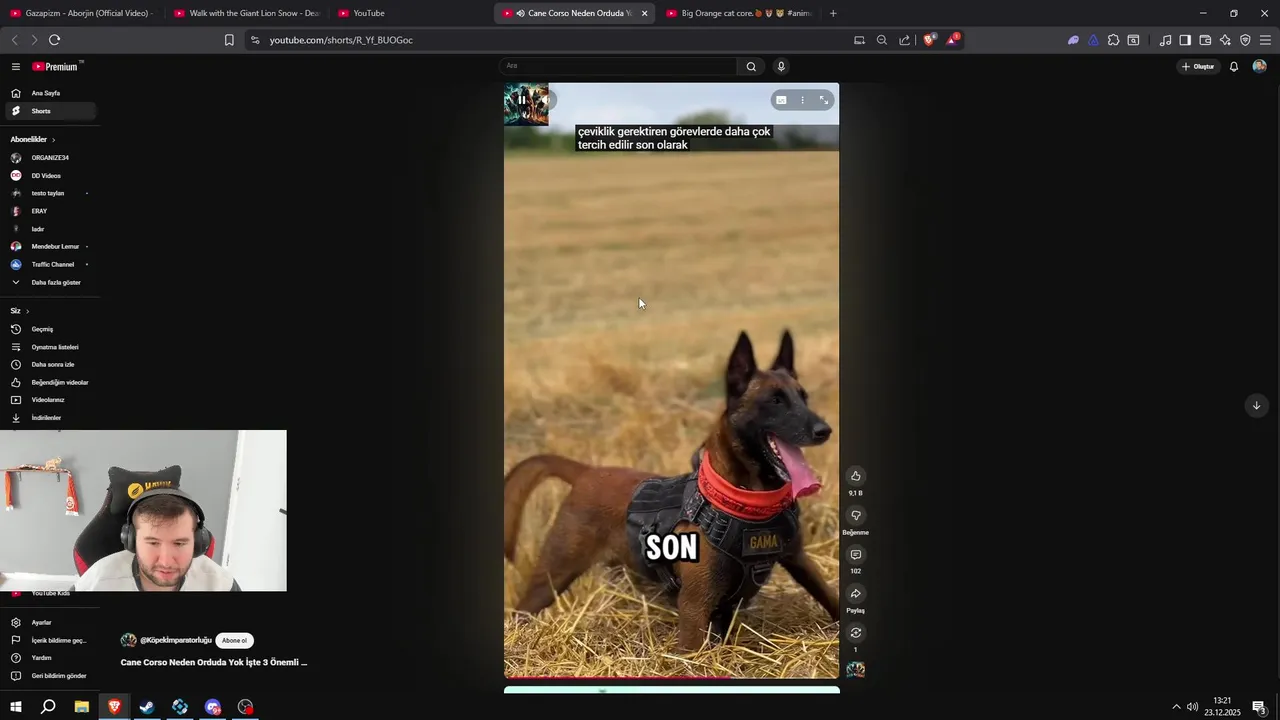This screenshot has height=720, width=1280.
Task: Enter fullscreen for the Shorts video
Action: 824,100
